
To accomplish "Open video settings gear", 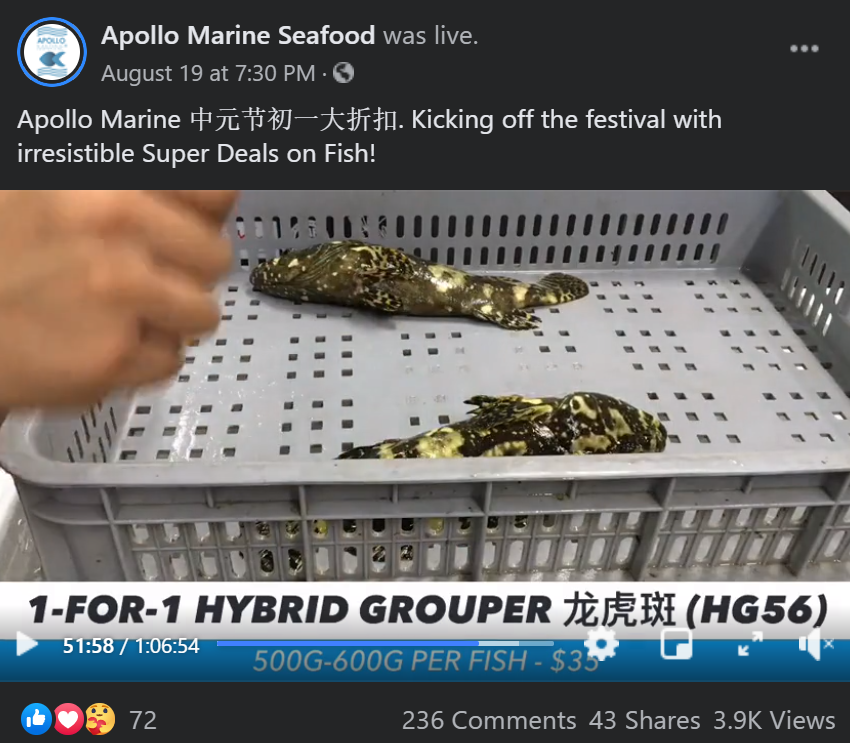I will coord(602,644).
